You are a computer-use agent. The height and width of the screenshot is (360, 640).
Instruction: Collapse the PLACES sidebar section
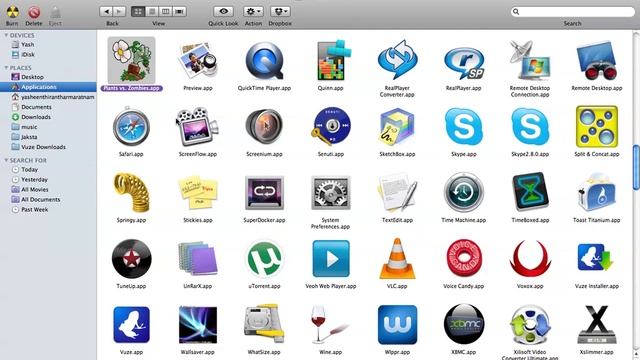click(x=6, y=68)
